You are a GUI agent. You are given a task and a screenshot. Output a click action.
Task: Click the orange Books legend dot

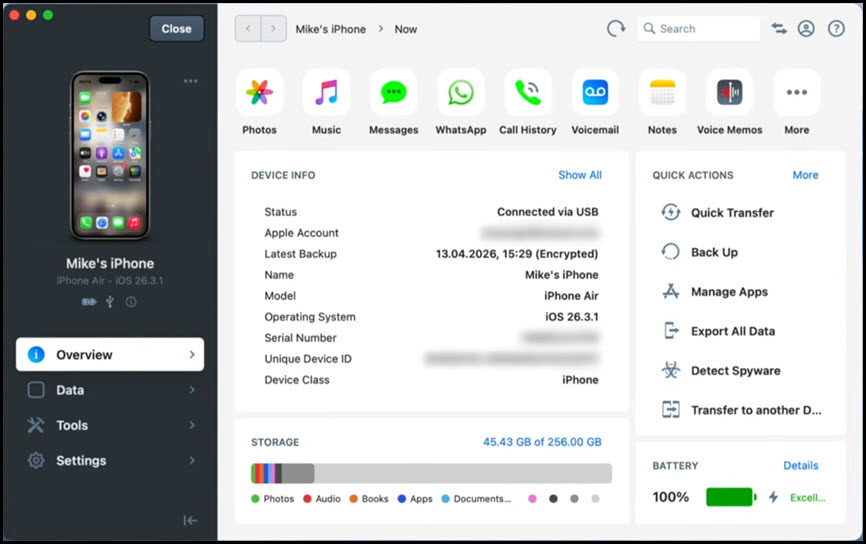coord(353,499)
